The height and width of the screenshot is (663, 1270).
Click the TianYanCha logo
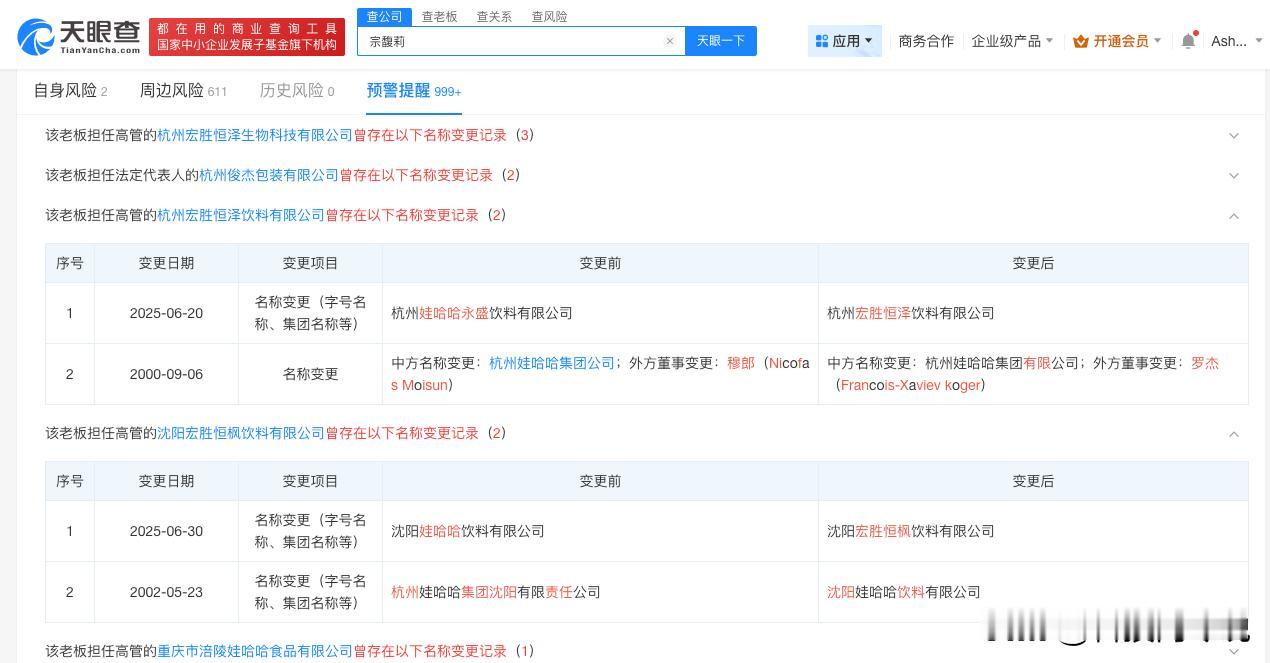coord(79,37)
